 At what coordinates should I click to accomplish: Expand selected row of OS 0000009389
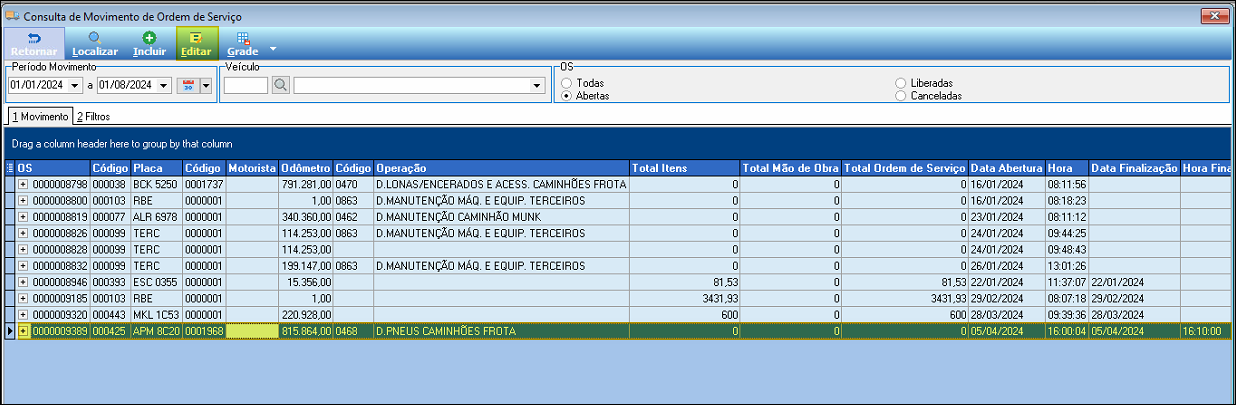23,330
